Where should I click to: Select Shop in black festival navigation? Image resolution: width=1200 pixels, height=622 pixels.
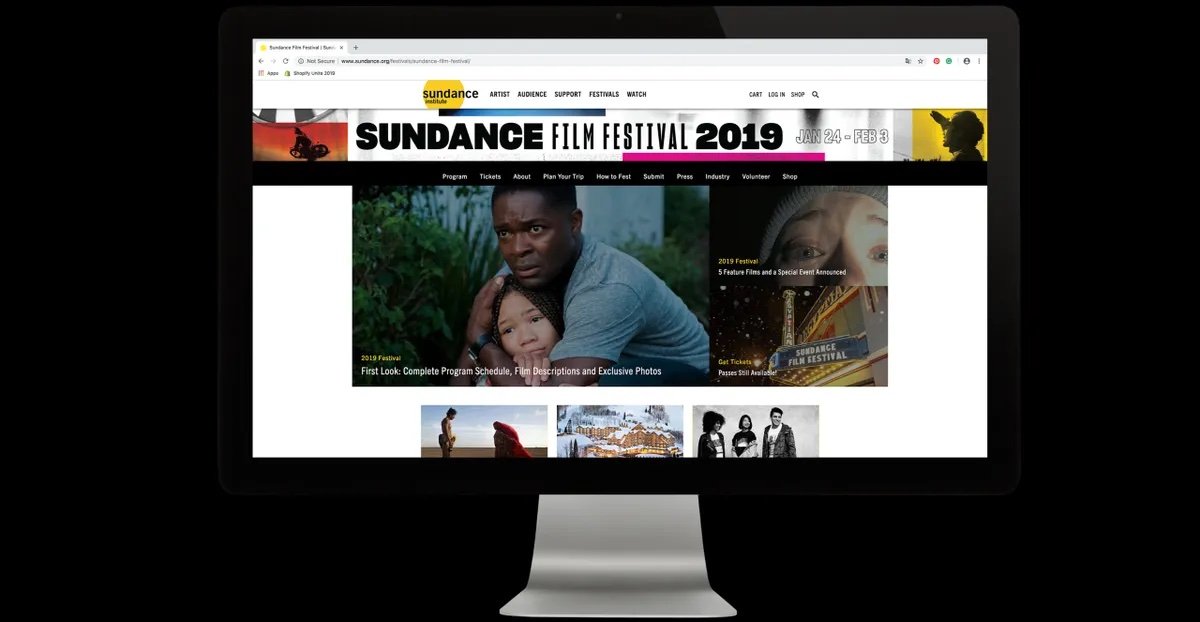(x=790, y=177)
